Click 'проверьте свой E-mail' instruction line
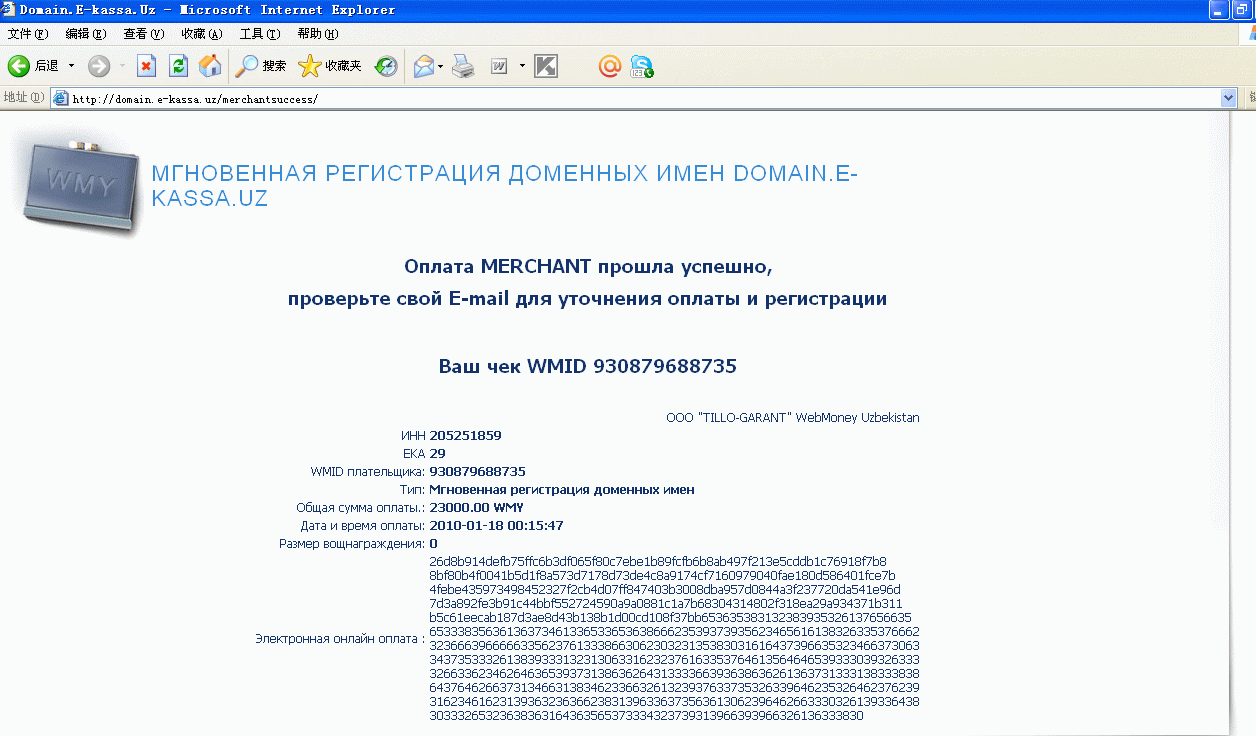The height and width of the screenshot is (736, 1256). coord(587,299)
